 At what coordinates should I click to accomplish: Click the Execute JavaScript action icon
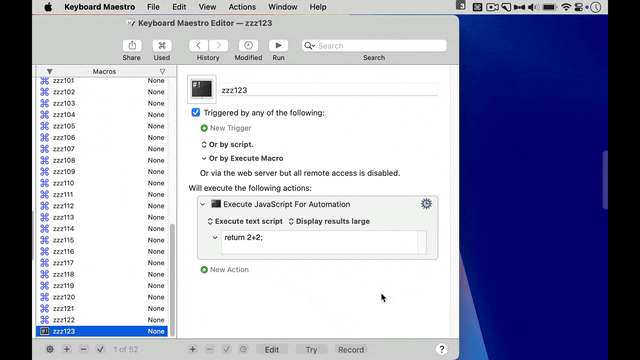pyautogui.click(x=216, y=204)
